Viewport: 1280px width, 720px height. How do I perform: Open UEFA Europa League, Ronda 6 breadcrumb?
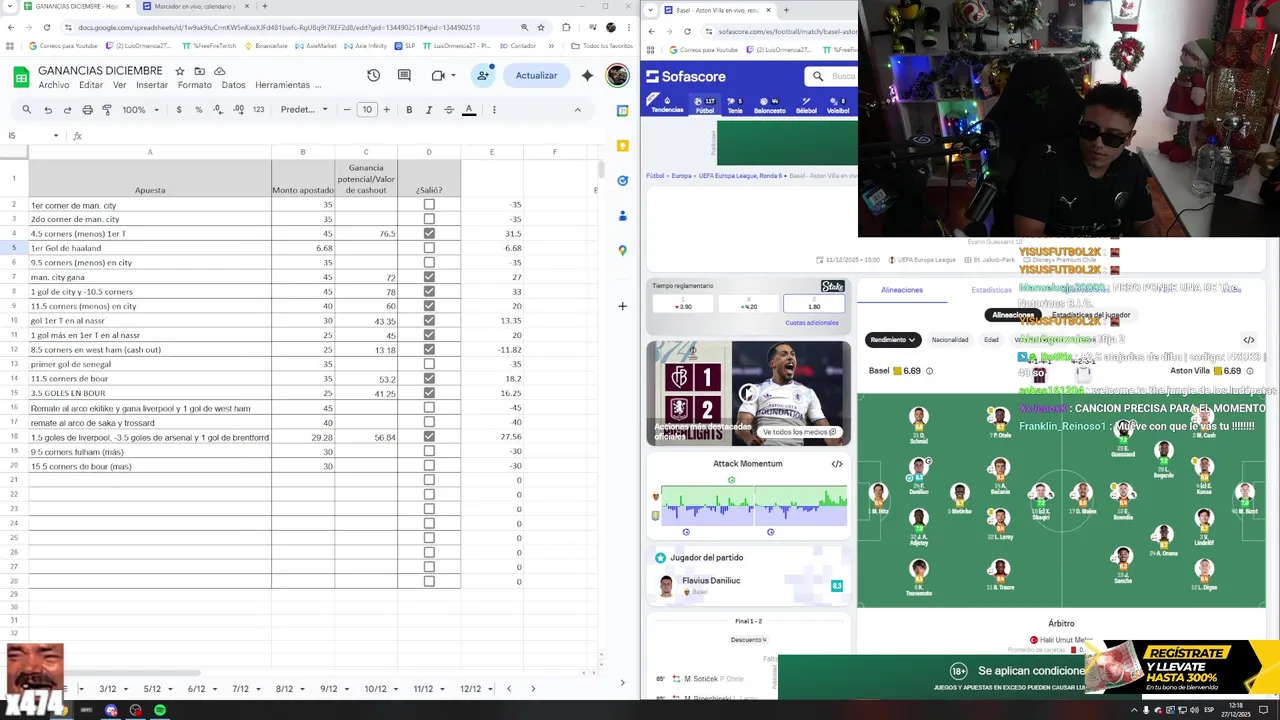pos(740,176)
